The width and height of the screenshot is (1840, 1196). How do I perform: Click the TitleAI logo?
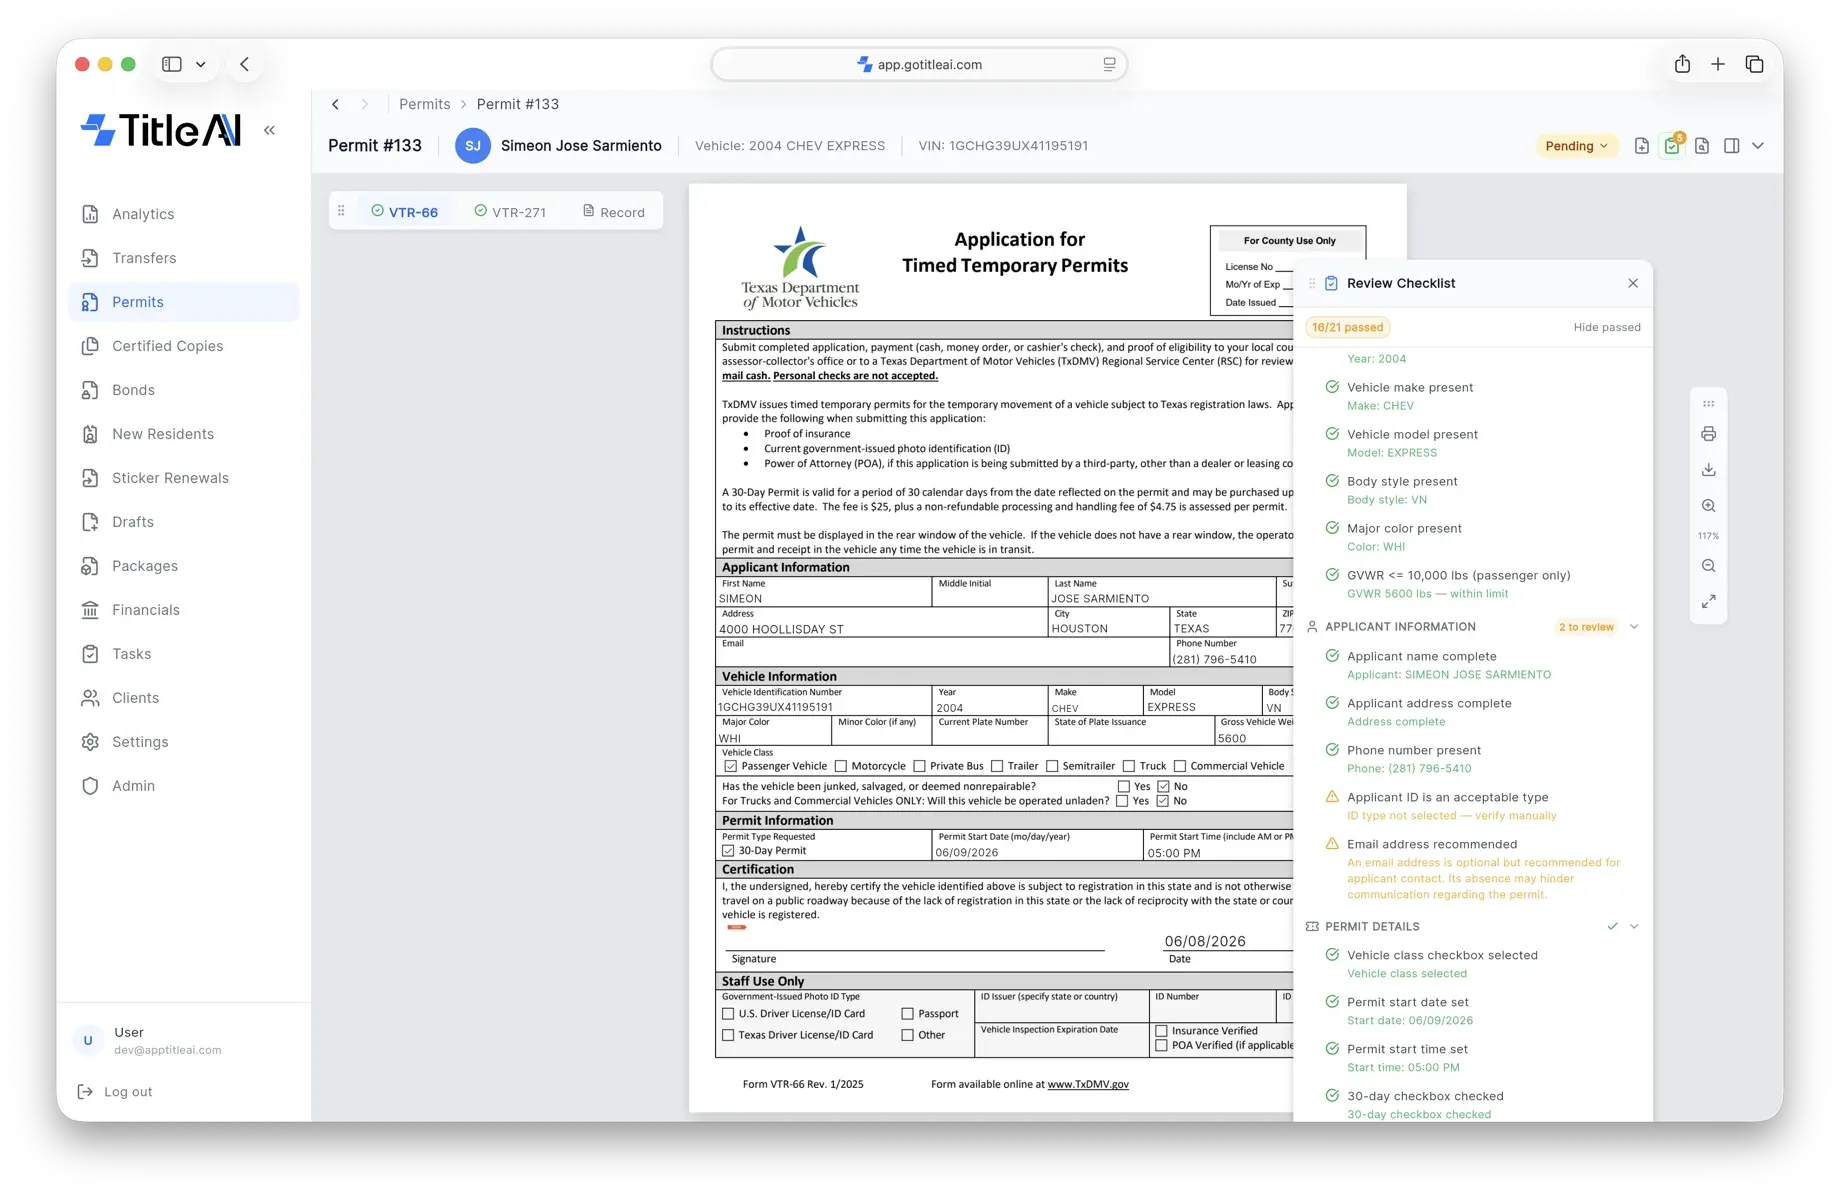pyautogui.click(x=162, y=130)
